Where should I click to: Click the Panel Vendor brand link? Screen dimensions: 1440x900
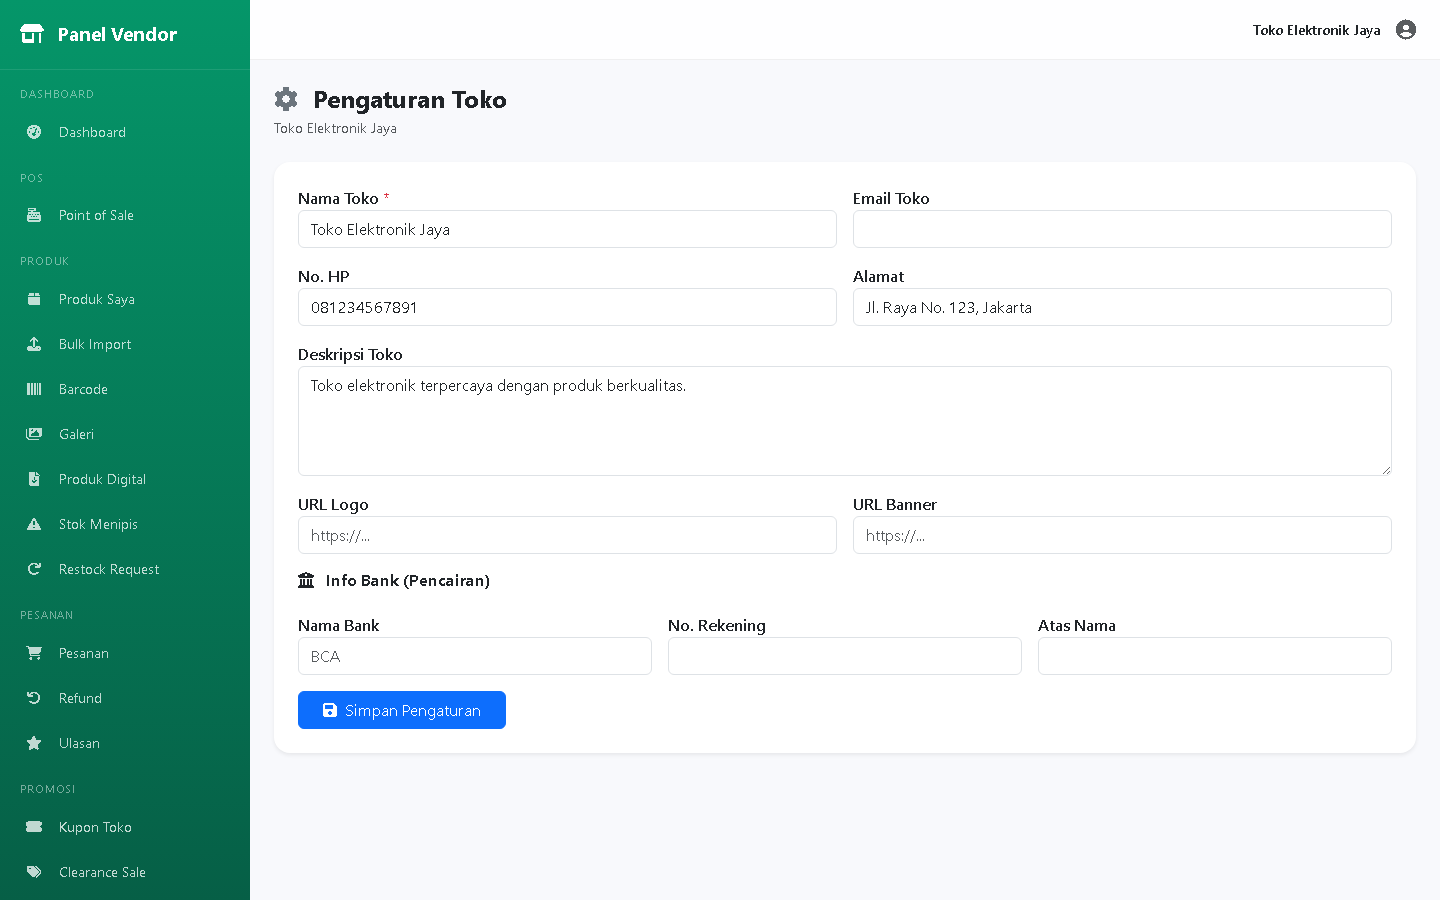tap(99, 34)
